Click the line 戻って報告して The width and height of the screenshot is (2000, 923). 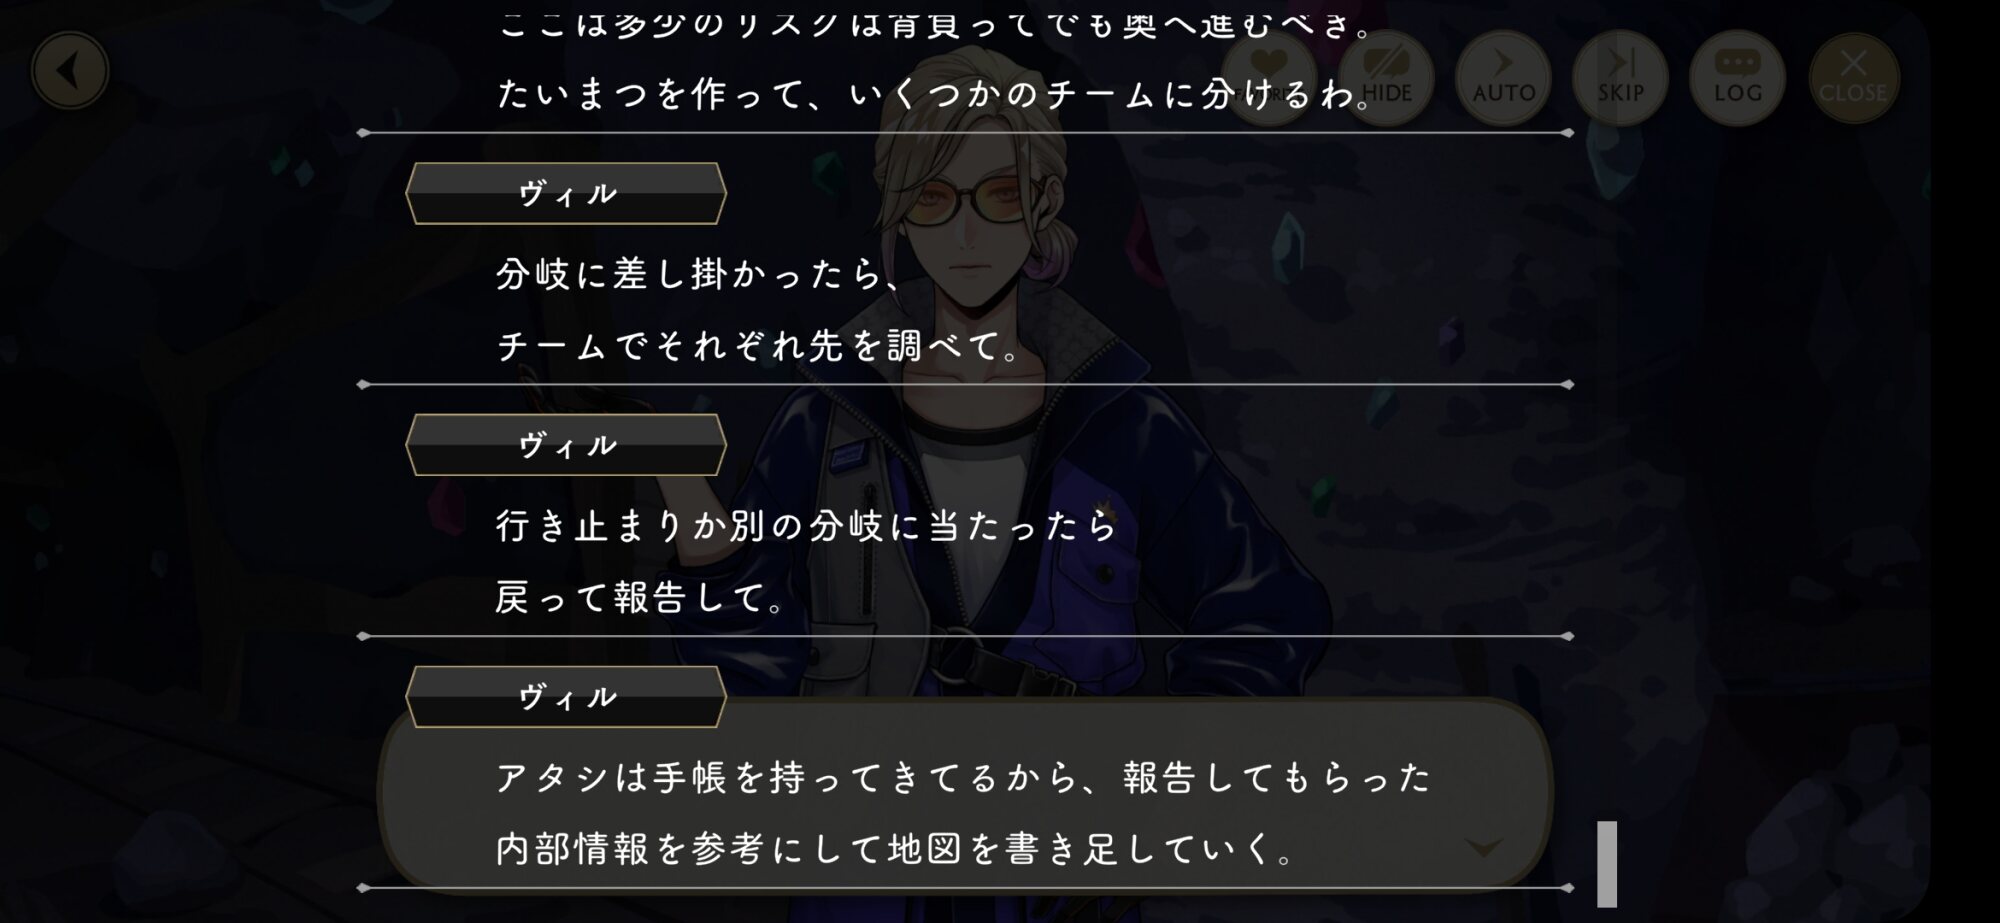coord(640,598)
